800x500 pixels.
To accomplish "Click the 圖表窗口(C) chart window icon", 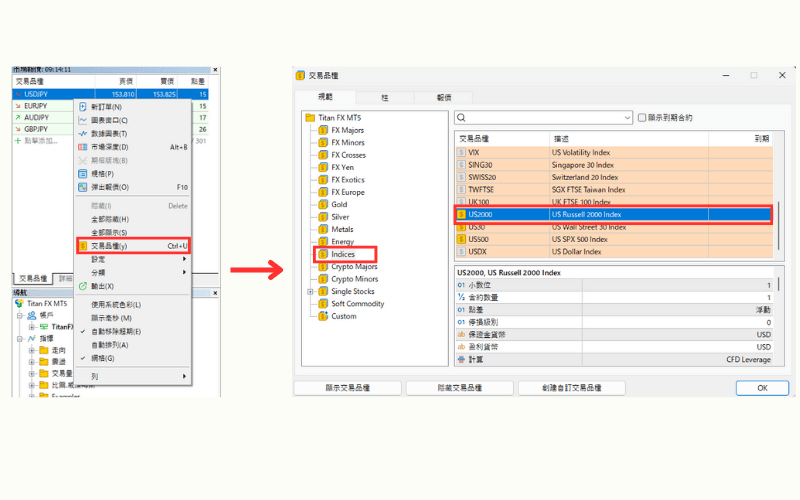I will 83,120.
